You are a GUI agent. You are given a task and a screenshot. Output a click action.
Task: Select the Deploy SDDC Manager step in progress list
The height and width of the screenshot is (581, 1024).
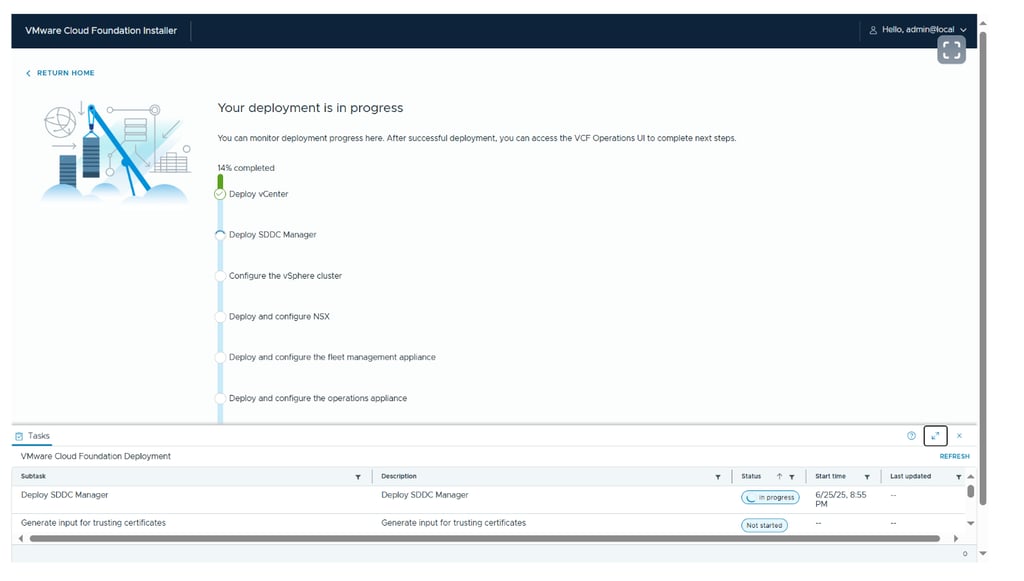(272, 235)
